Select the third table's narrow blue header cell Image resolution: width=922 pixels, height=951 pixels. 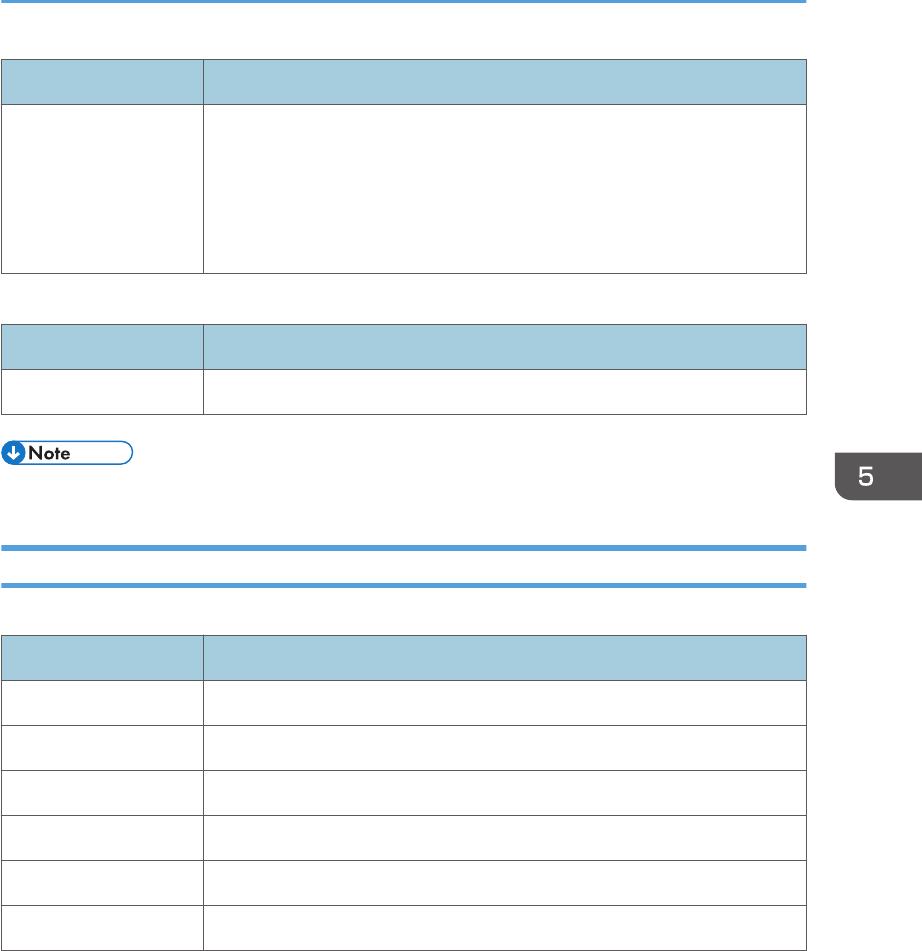102,658
